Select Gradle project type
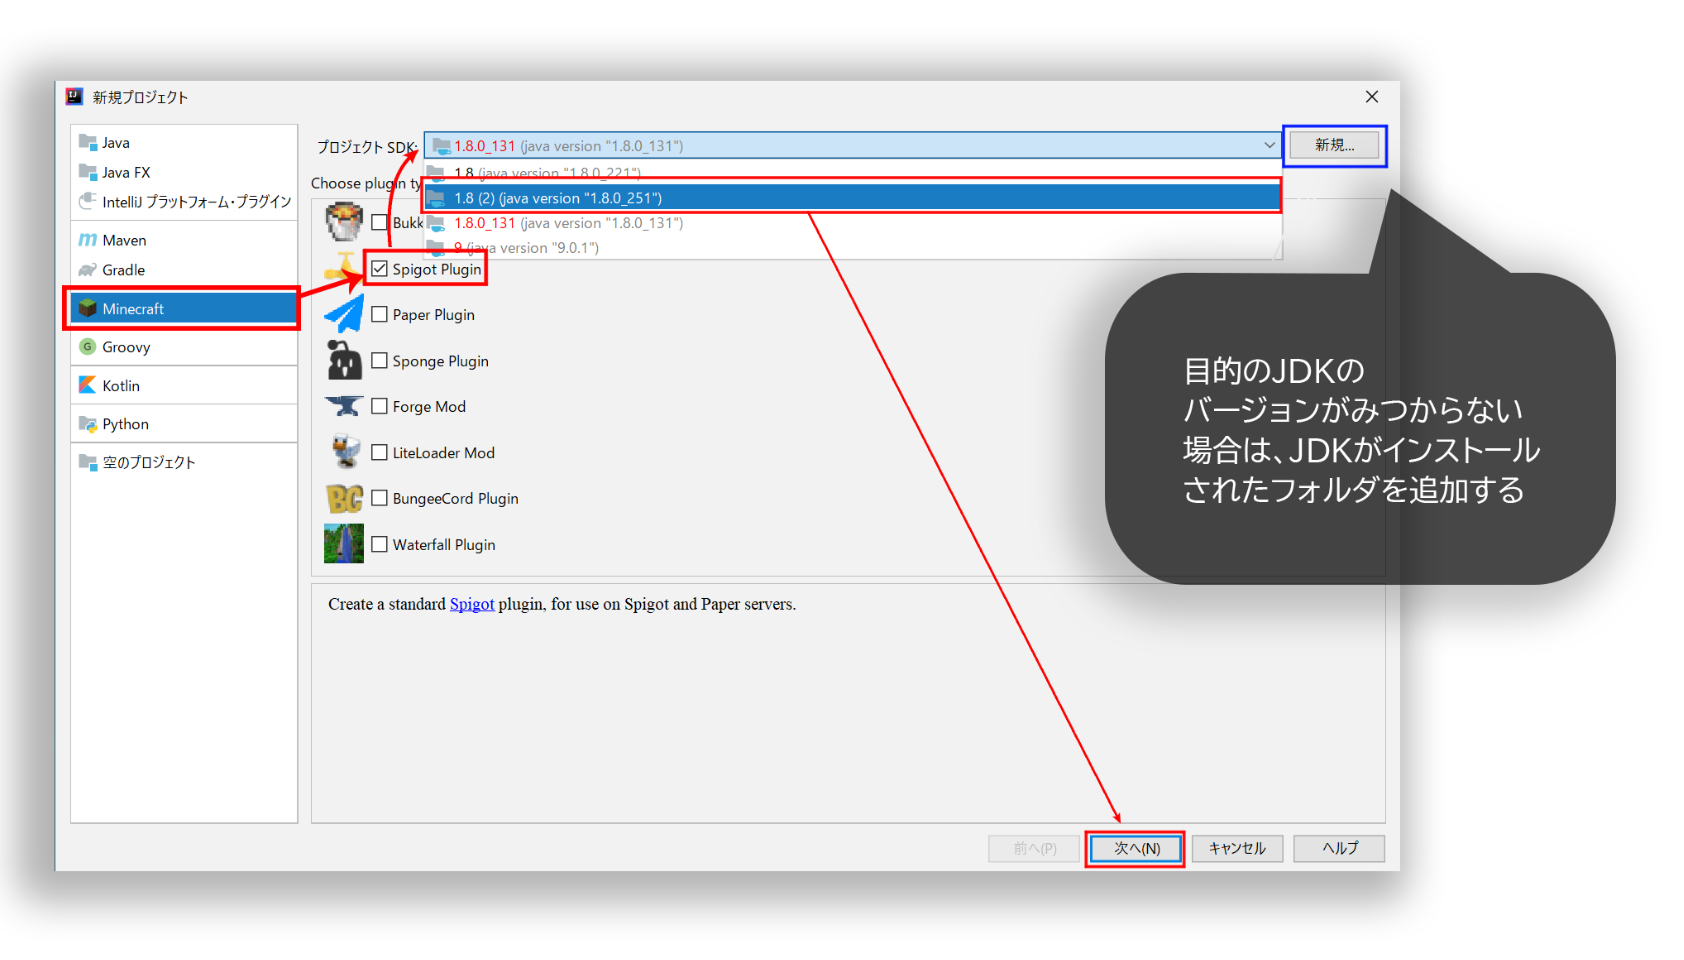Image resolution: width=1684 pixels, height=960 pixels. click(184, 270)
